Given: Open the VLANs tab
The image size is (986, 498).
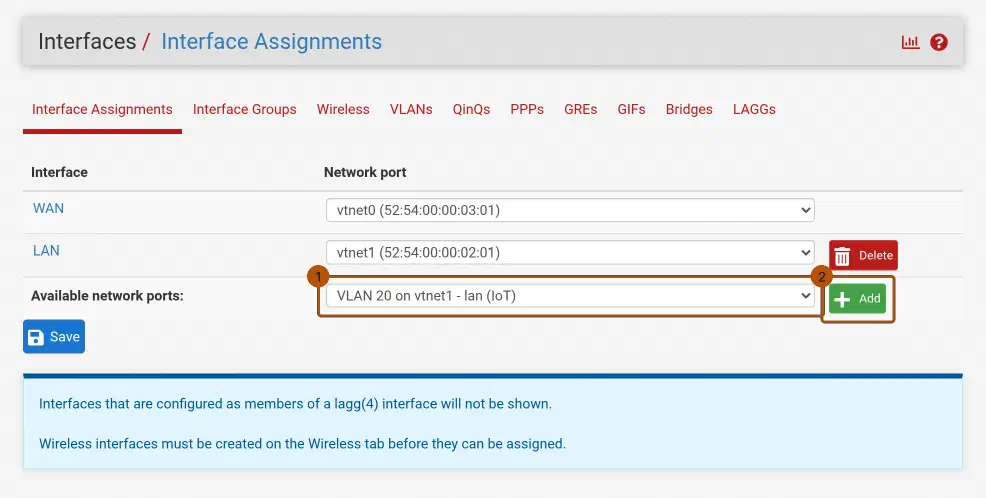Looking at the screenshot, I should [411, 109].
